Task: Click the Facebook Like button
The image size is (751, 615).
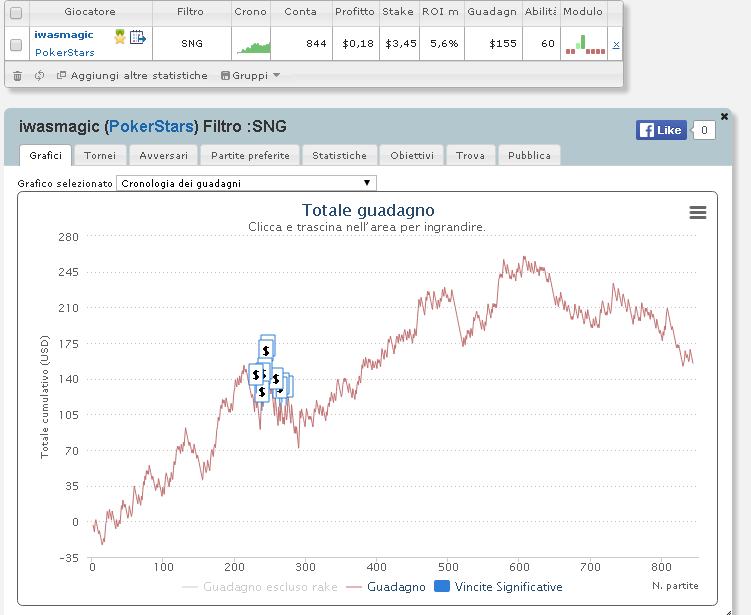Action: tap(661, 130)
